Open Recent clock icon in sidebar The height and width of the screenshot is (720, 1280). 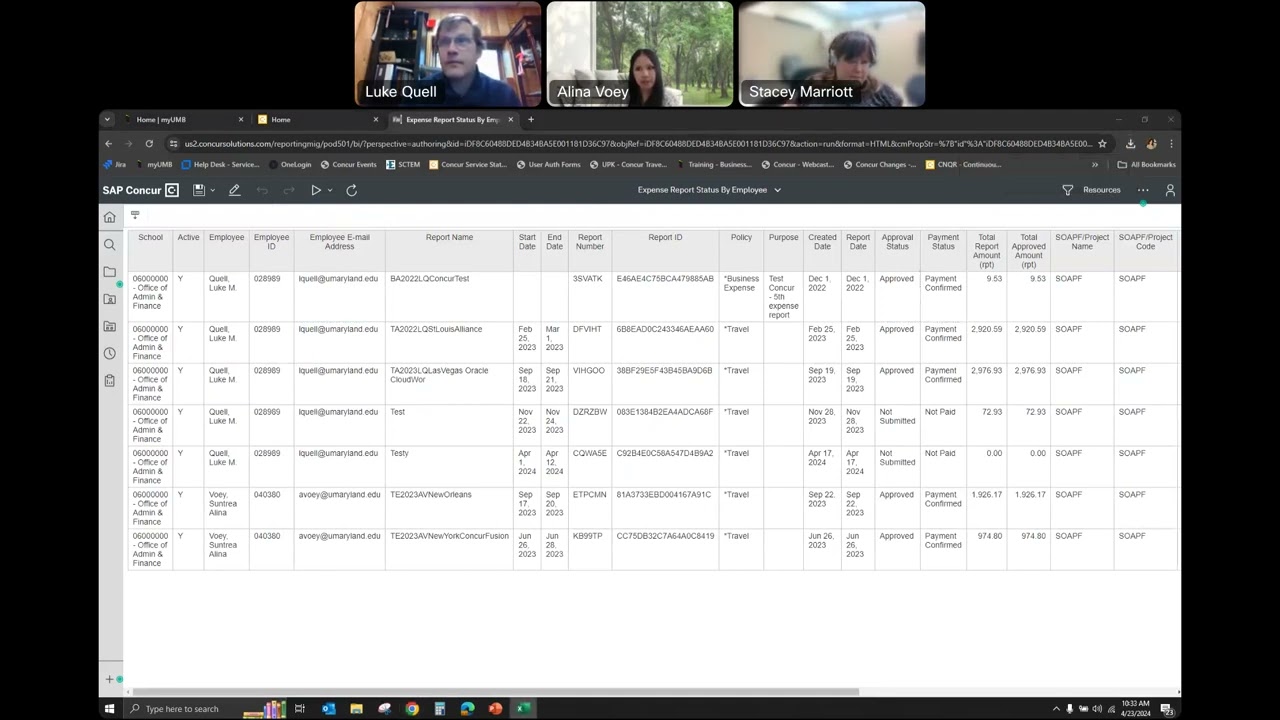coord(109,353)
